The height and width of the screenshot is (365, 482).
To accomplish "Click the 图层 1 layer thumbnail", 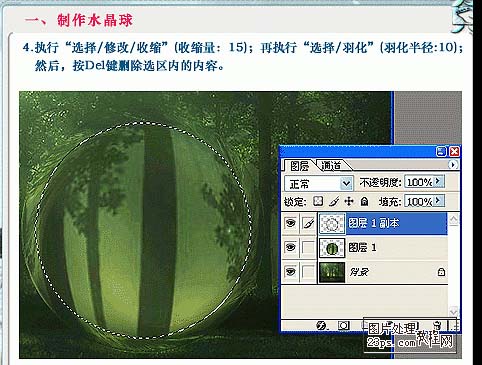I will tap(332, 248).
